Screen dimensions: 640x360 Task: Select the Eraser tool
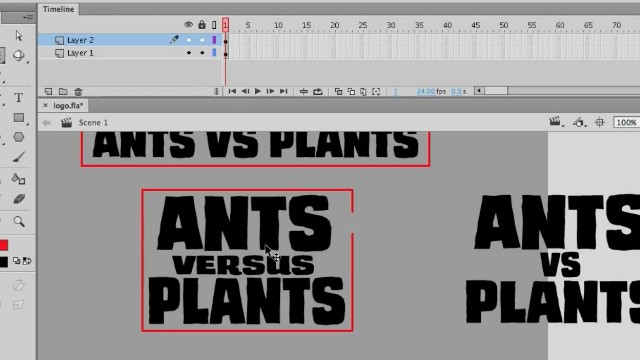[19, 199]
